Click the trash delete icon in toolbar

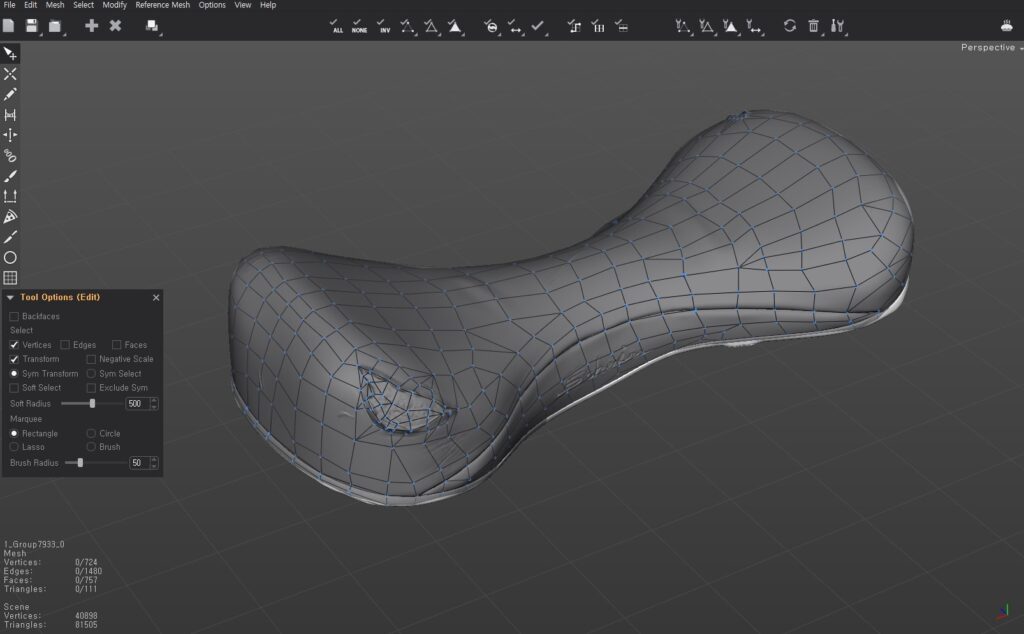pyautogui.click(x=814, y=26)
